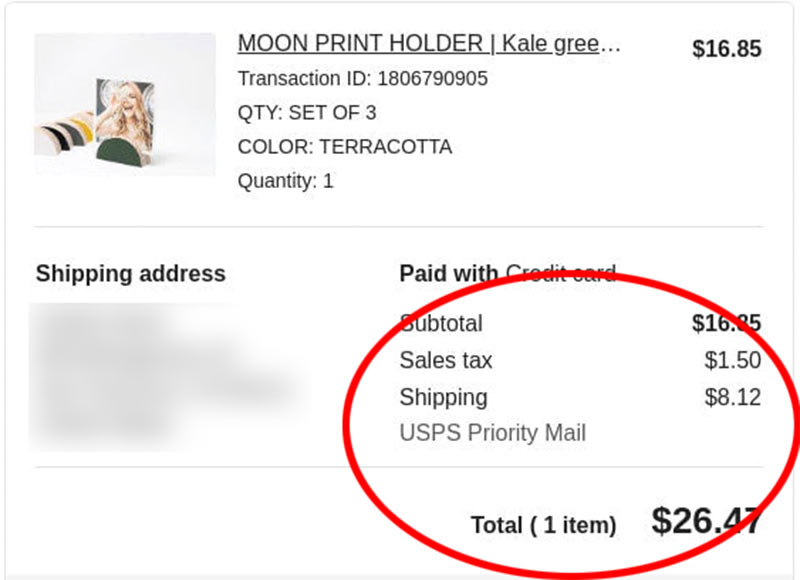Click the Paid with label
The height and width of the screenshot is (580, 800).
449,274
